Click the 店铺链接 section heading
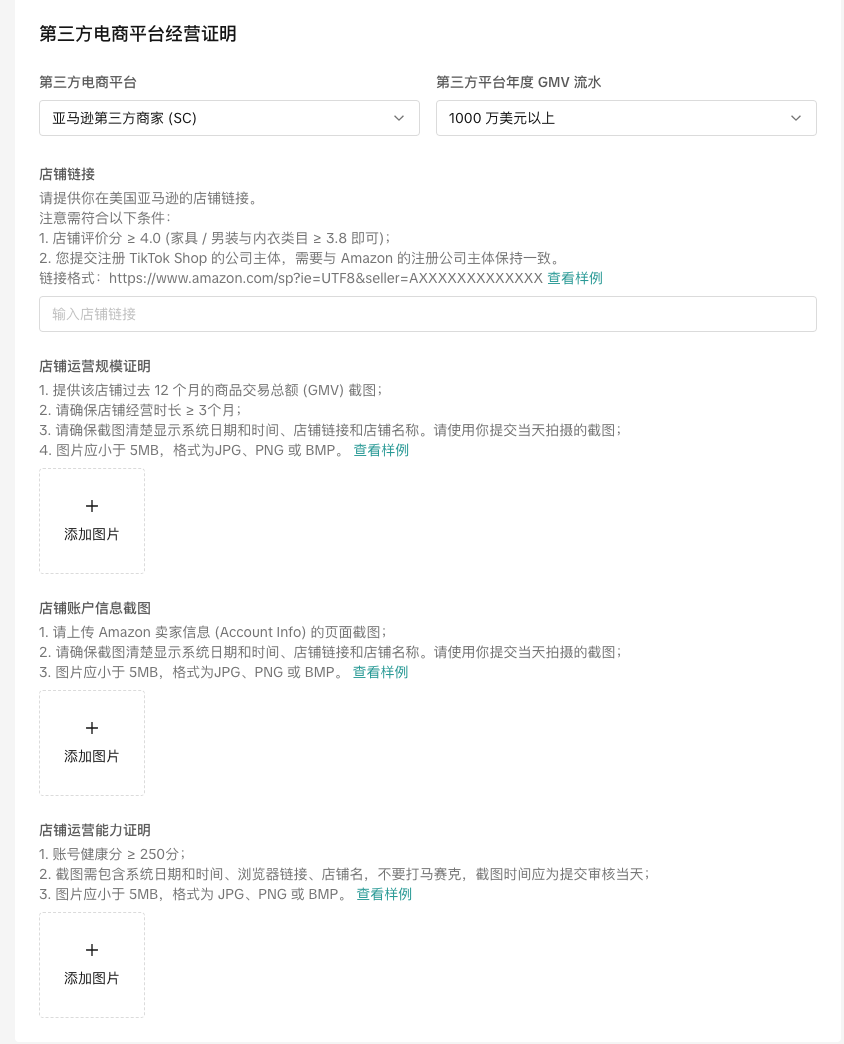844x1044 pixels. tap(67, 174)
